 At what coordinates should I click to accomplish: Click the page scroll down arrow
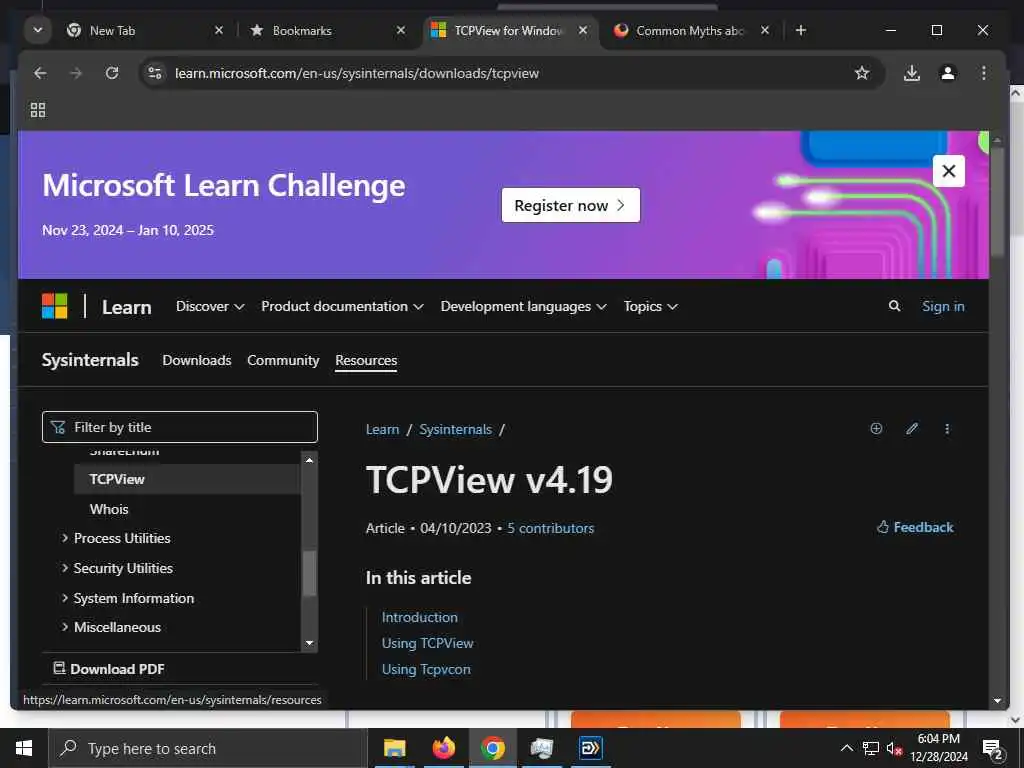pos(997,701)
